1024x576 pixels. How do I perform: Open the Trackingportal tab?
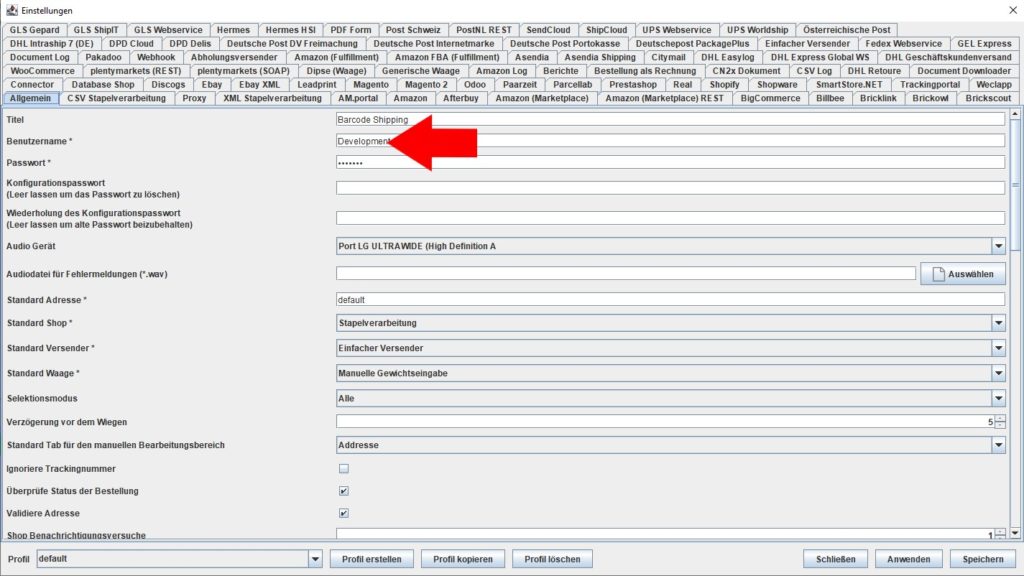(x=929, y=84)
